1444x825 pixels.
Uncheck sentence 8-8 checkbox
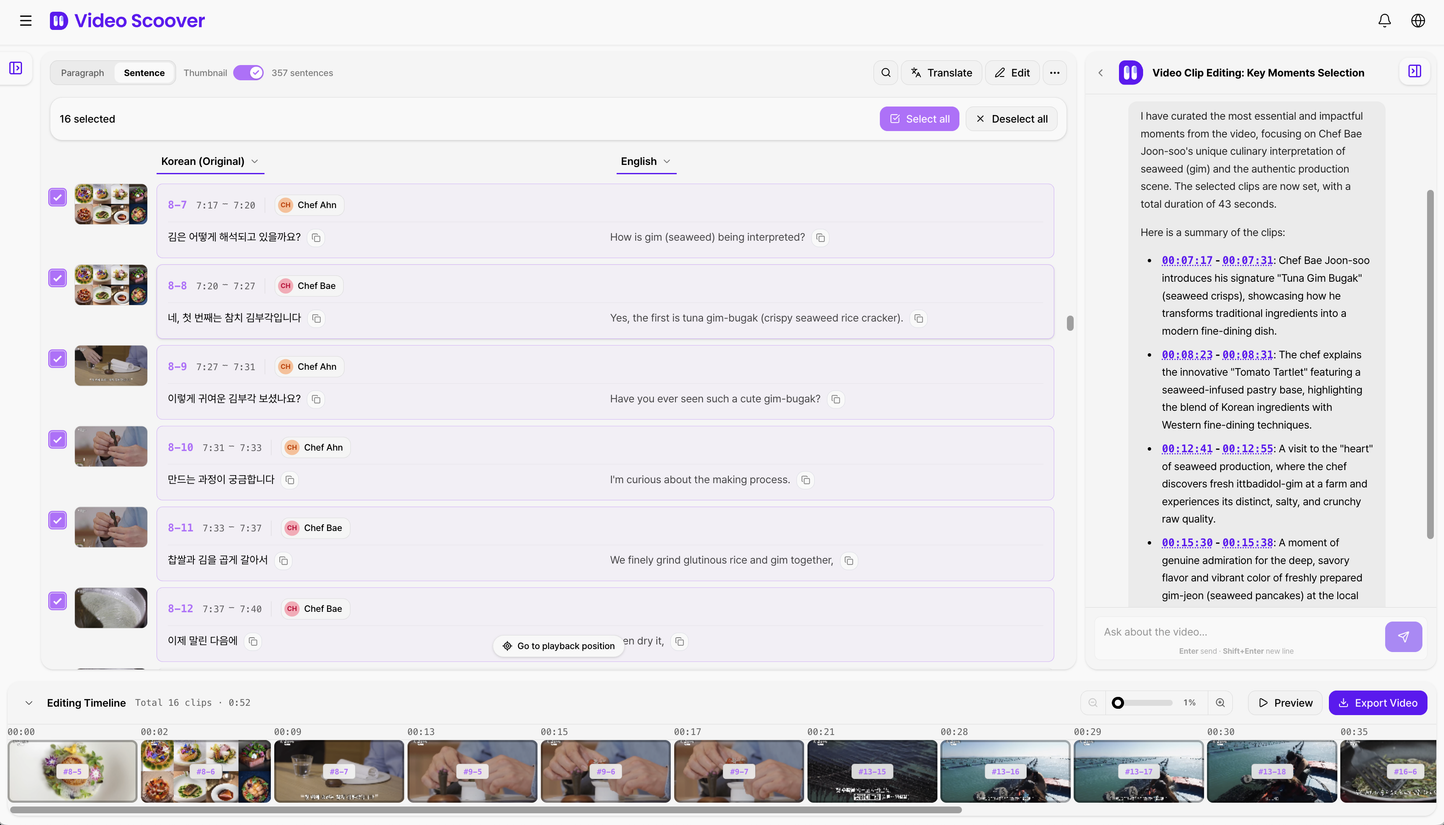point(58,278)
